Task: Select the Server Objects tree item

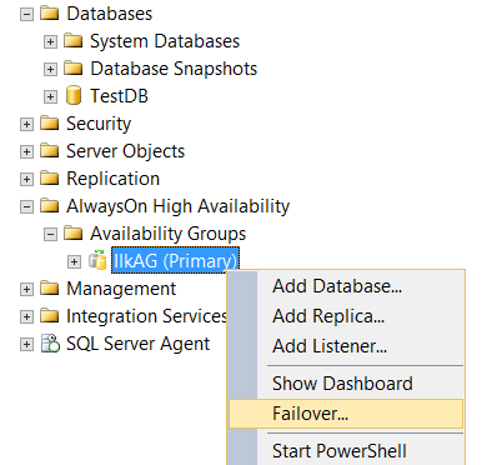Action: (125, 151)
